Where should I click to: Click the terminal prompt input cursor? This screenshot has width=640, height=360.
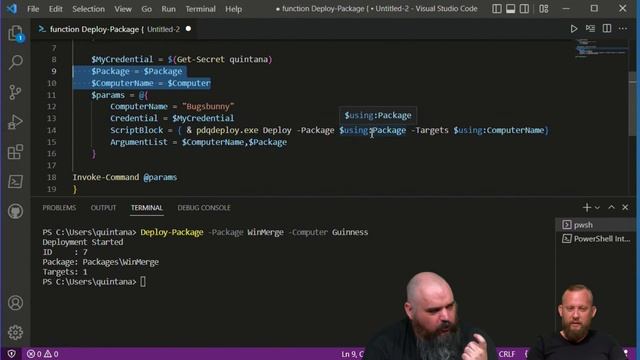(143, 282)
